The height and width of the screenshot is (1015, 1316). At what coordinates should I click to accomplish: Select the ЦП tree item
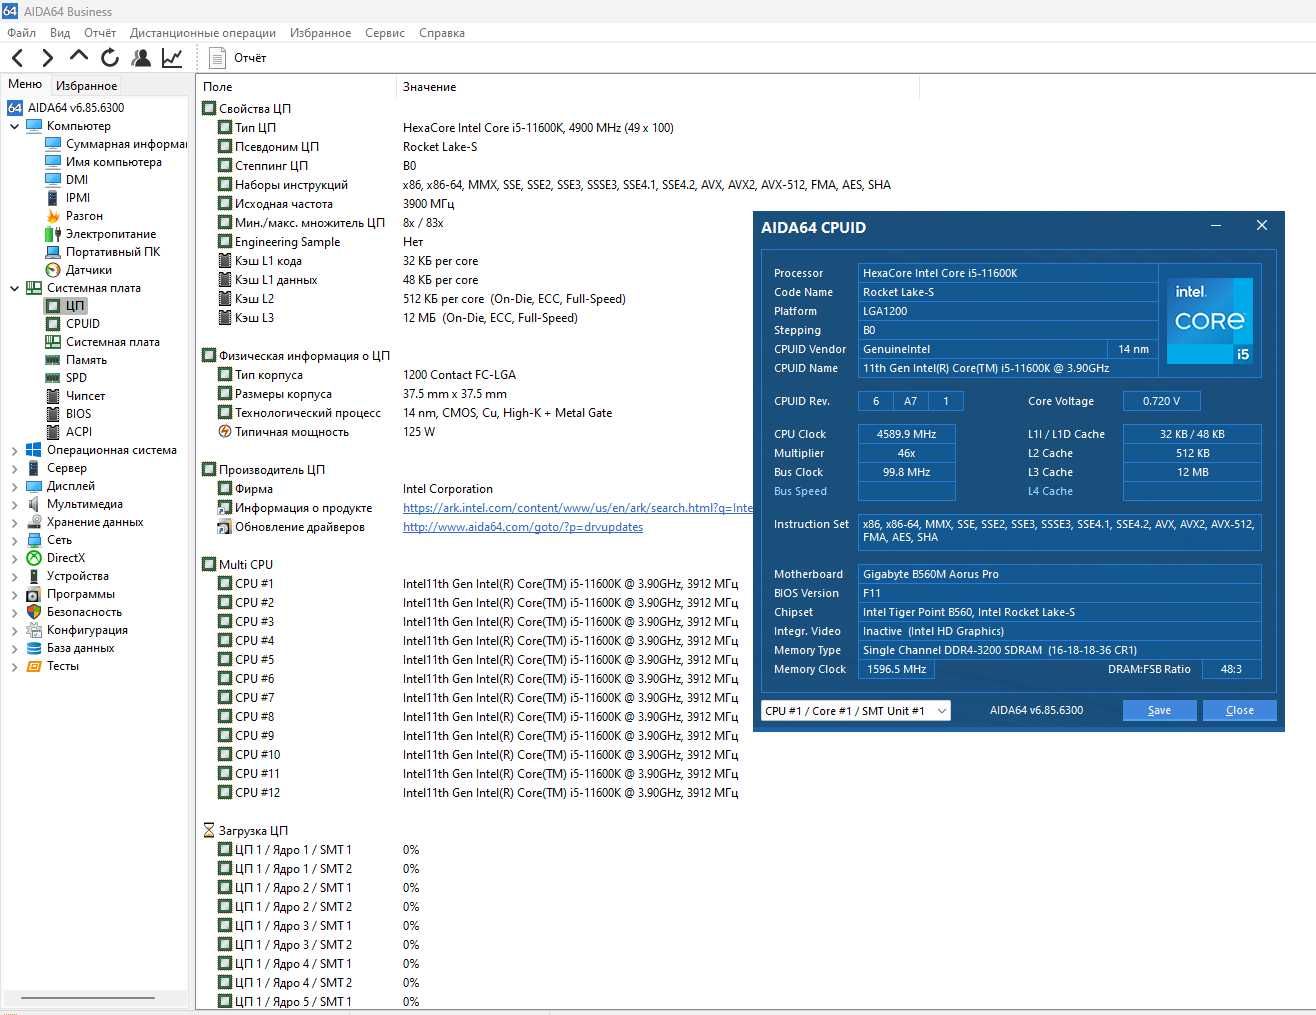(x=75, y=306)
